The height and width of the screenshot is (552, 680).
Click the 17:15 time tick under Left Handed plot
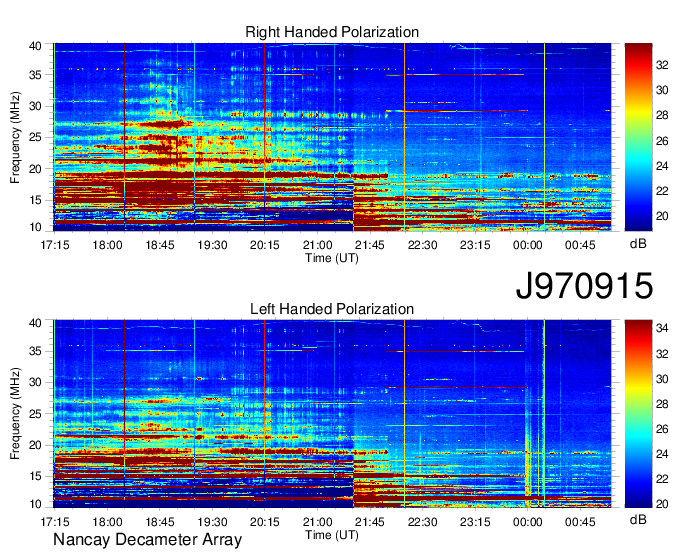[55, 522]
